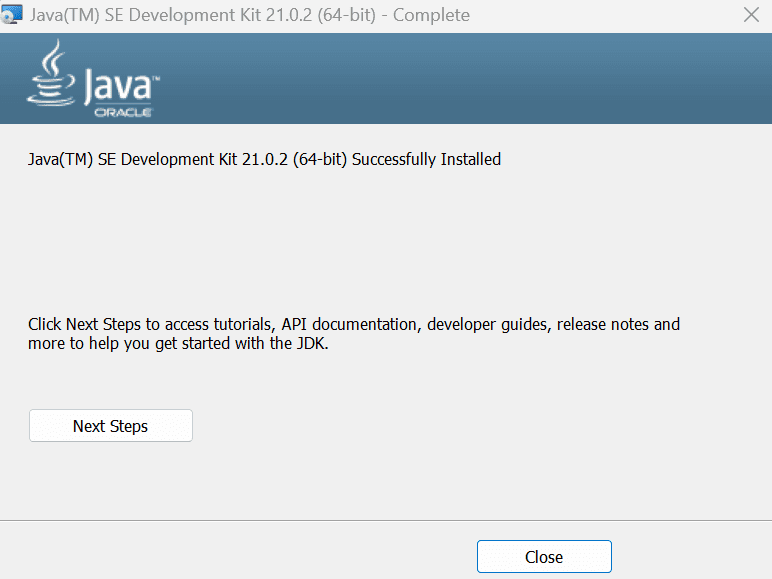Open Next Steps for tutorials and documentation
The width and height of the screenshot is (772, 579).
110,426
